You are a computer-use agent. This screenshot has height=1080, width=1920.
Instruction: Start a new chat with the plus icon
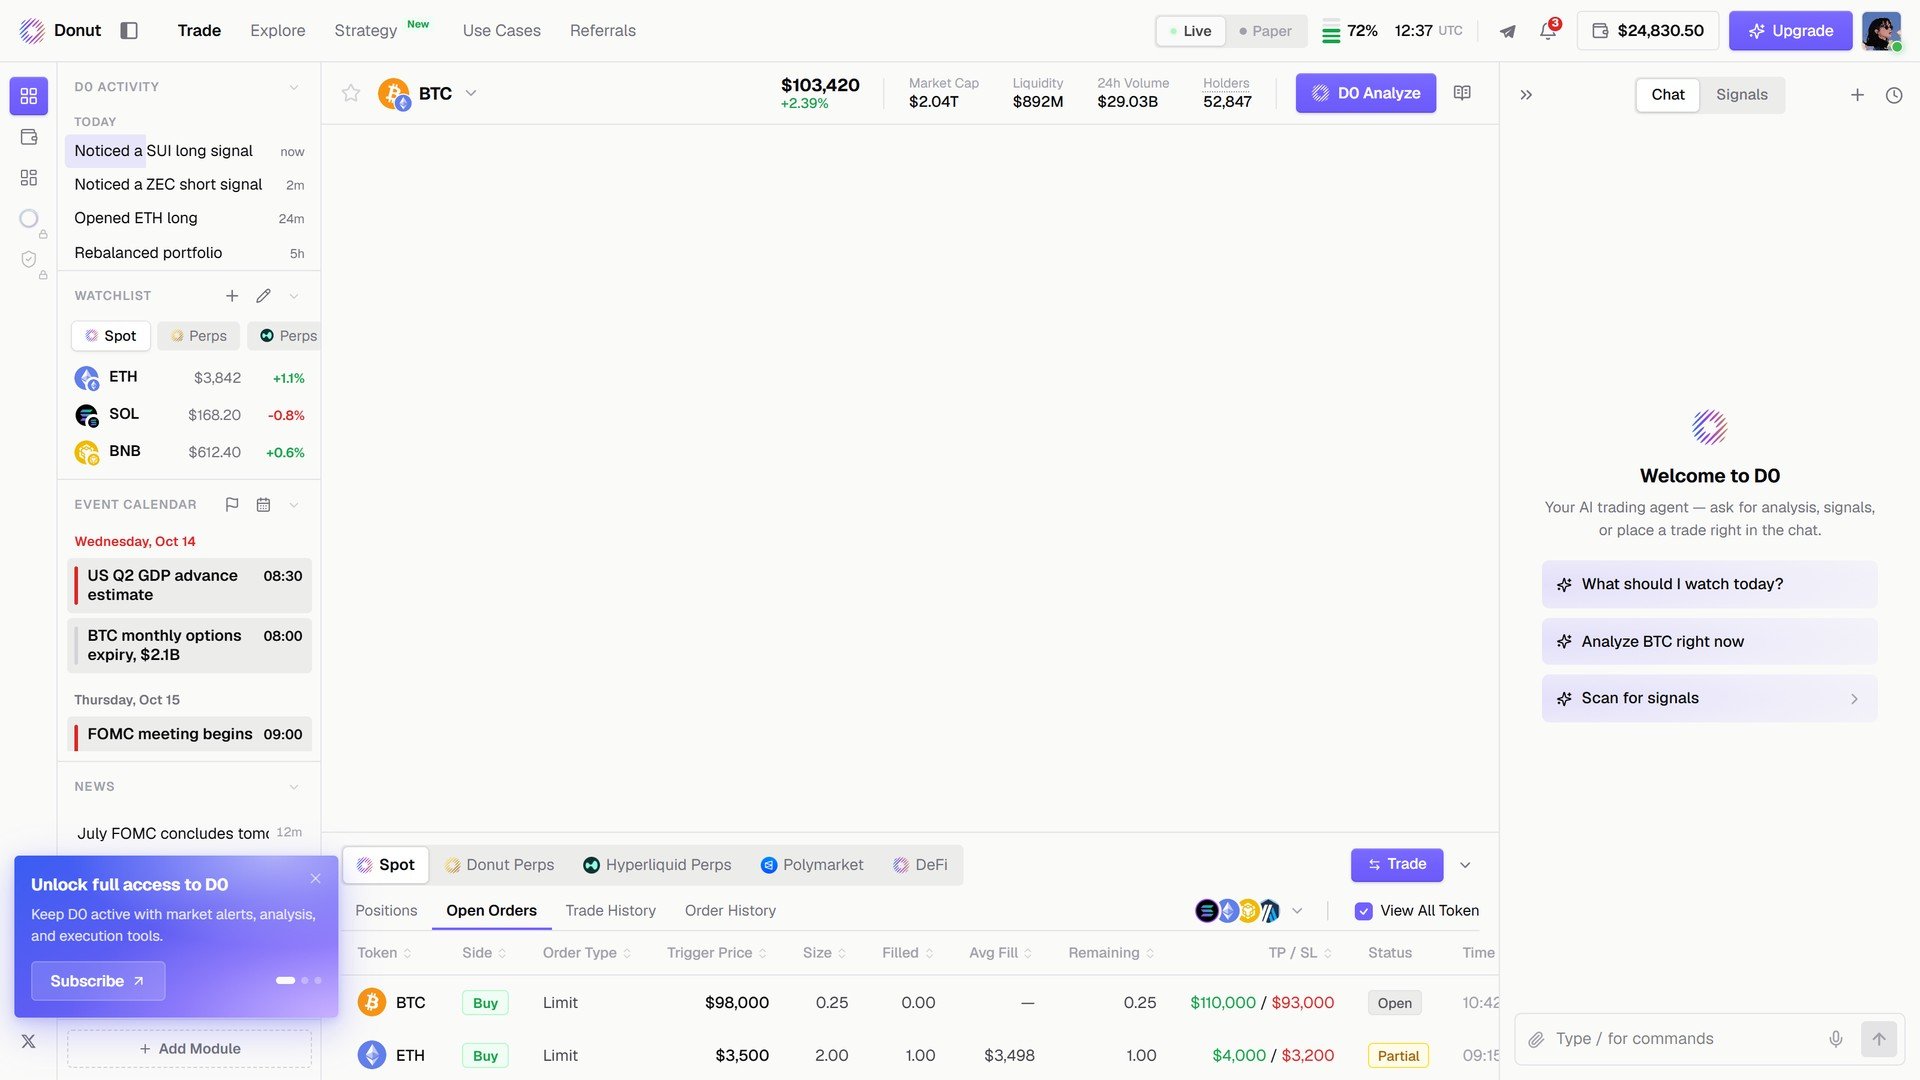point(1857,95)
